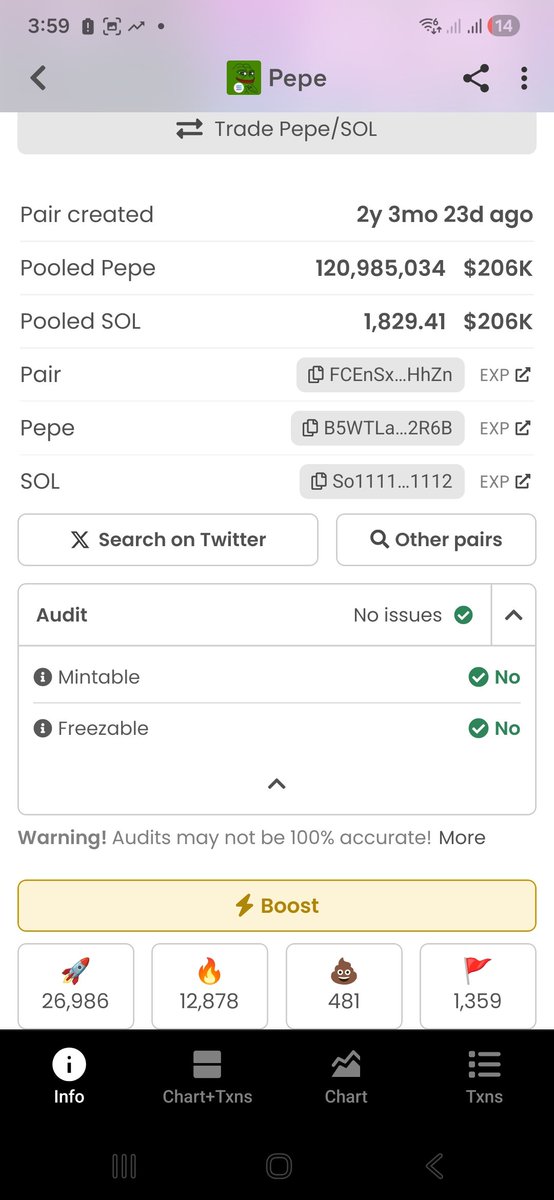Click Other pairs button
Screen dimensions: 554x1200
[436, 540]
